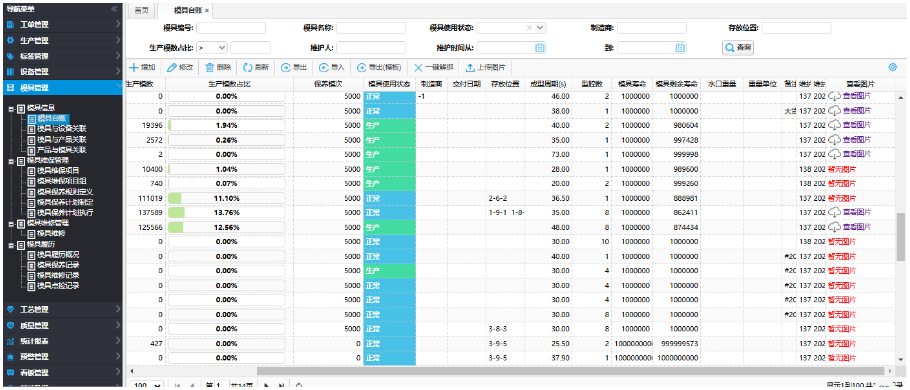This screenshot has height=390, width=910.
Task: Click cloud download icon in row with 862411
Action: point(834,212)
